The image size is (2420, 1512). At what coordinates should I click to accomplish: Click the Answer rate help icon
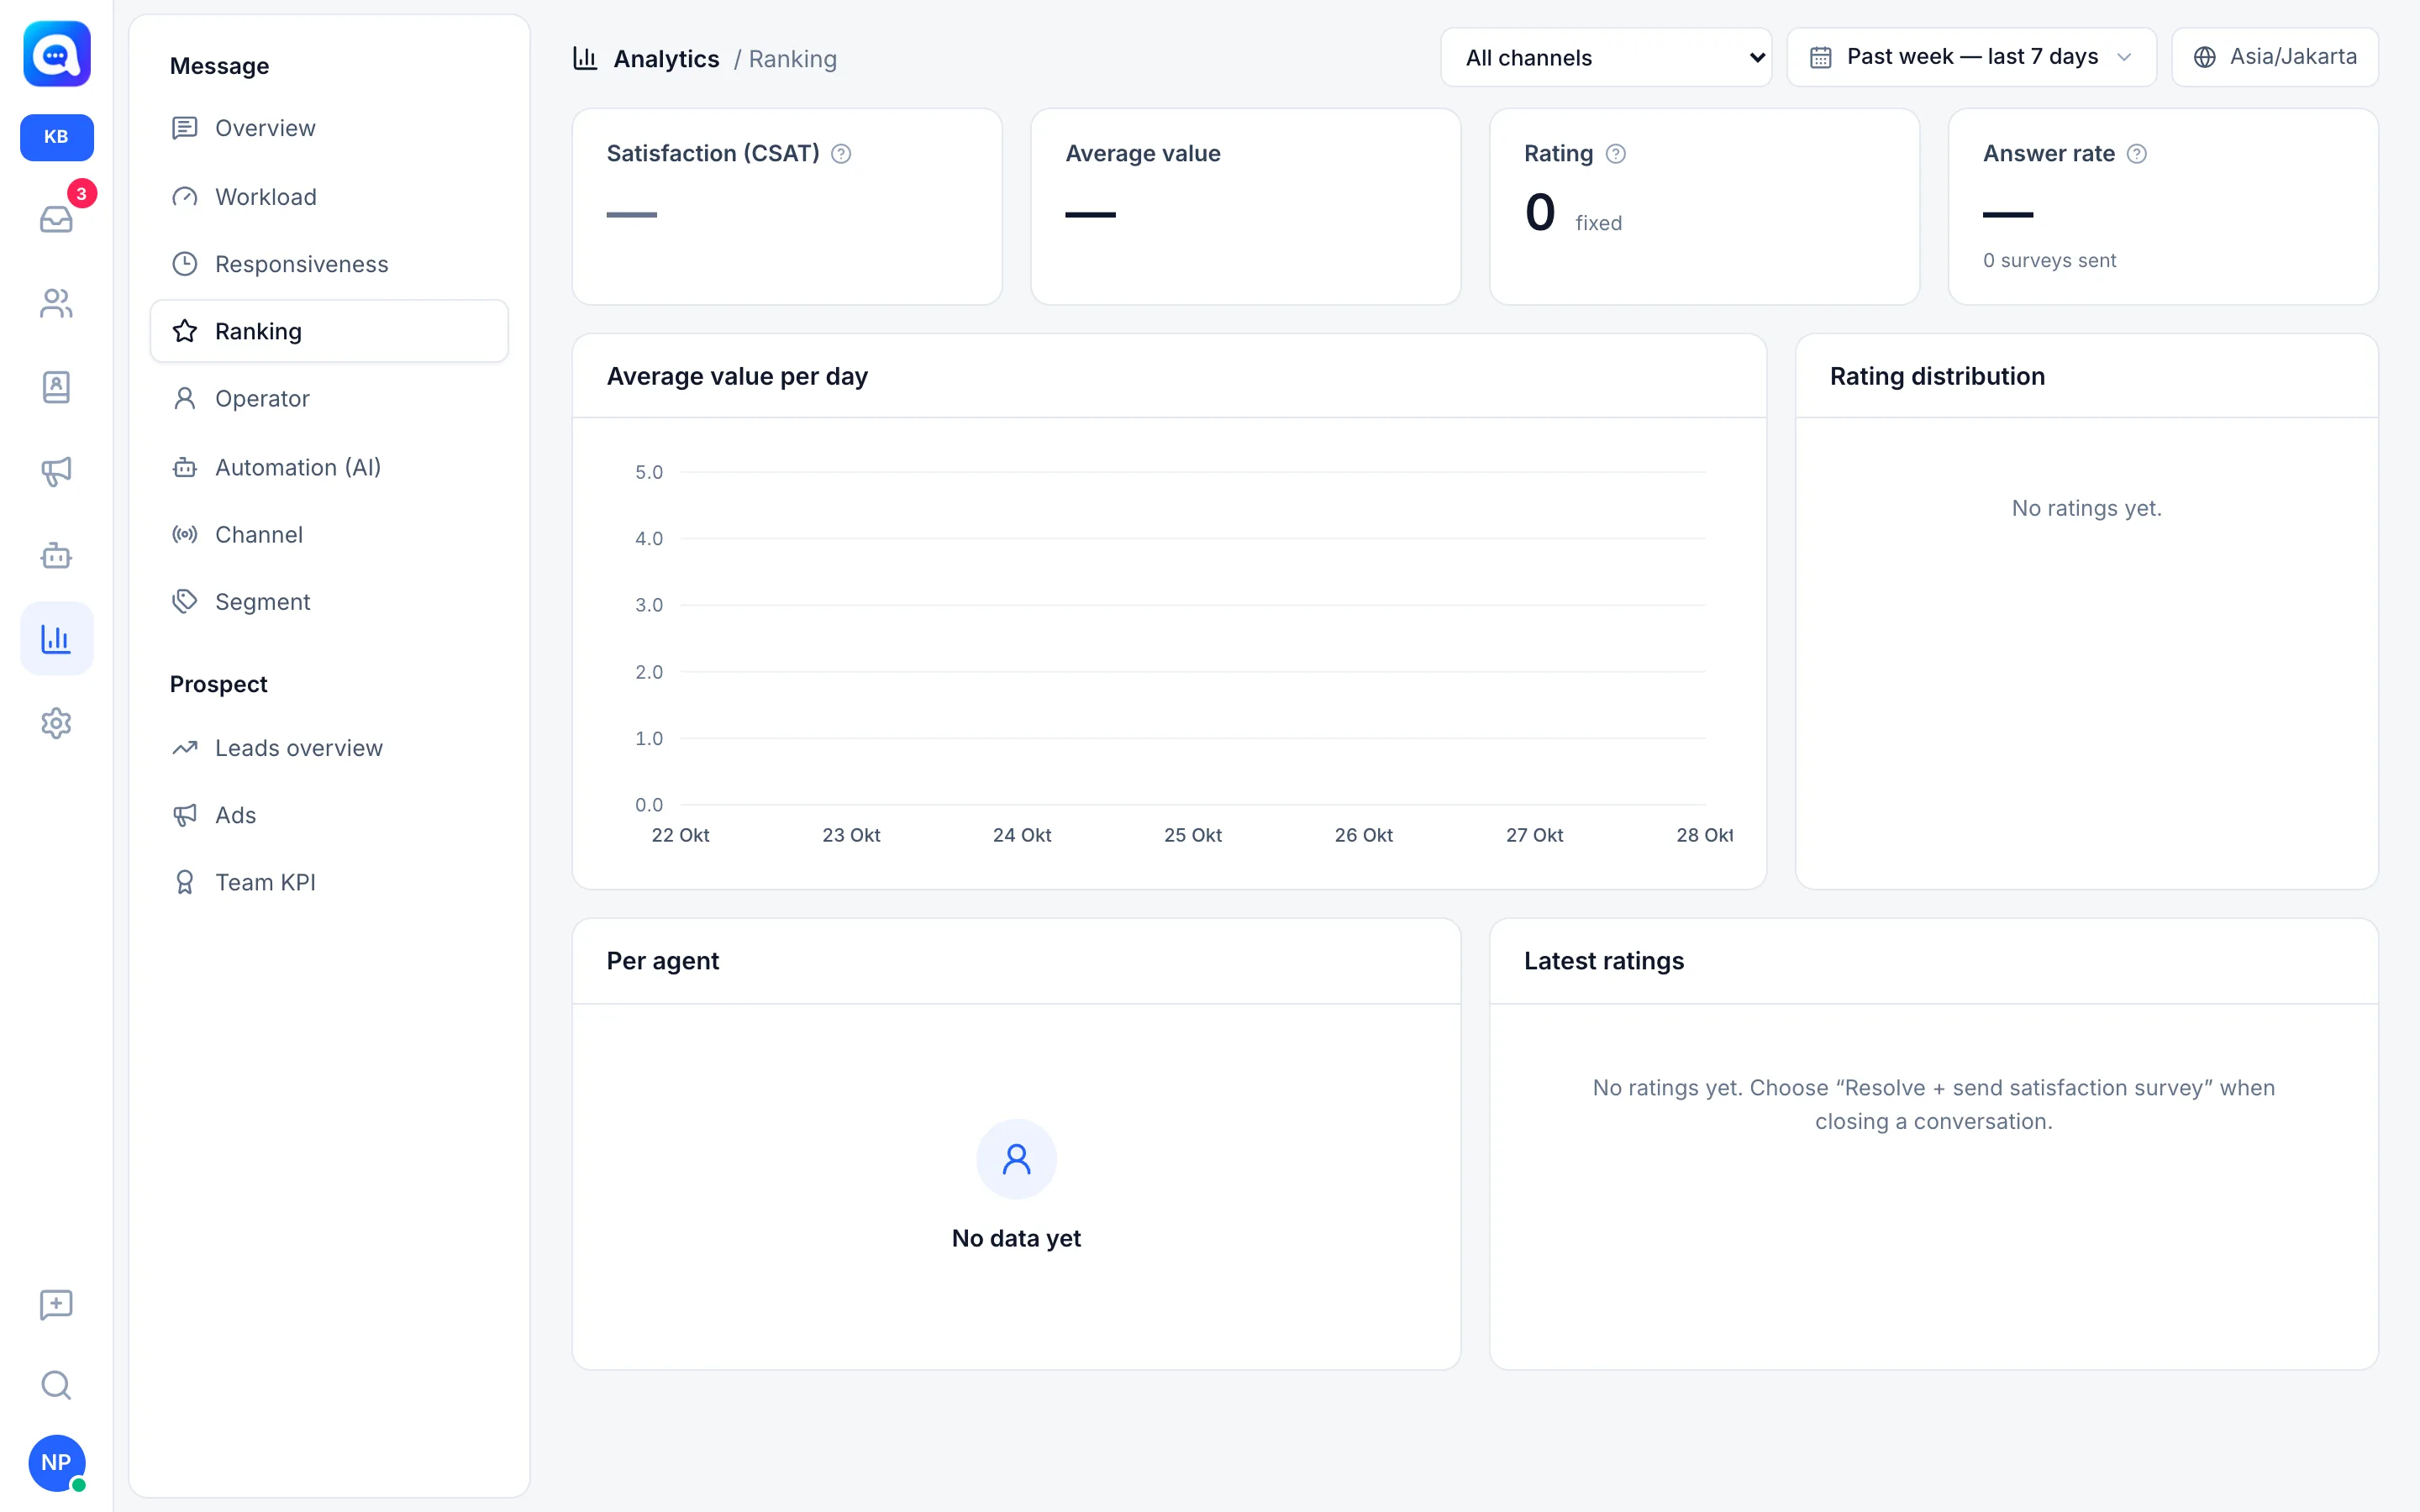pyautogui.click(x=2136, y=154)
